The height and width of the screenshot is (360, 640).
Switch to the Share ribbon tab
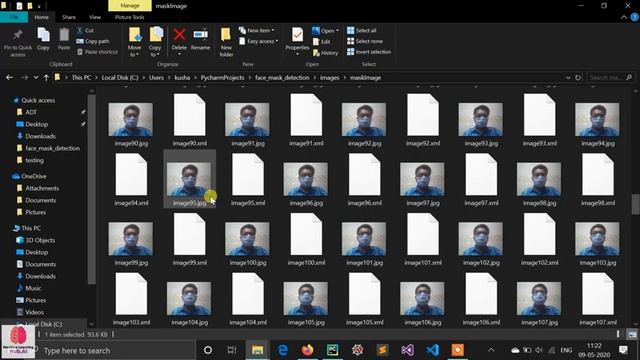69,17
